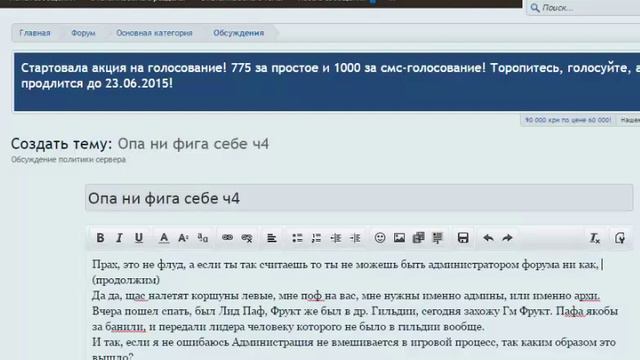
Task: Switch editor mode using the rightmost toolbar icon
Action: [620, 238]
